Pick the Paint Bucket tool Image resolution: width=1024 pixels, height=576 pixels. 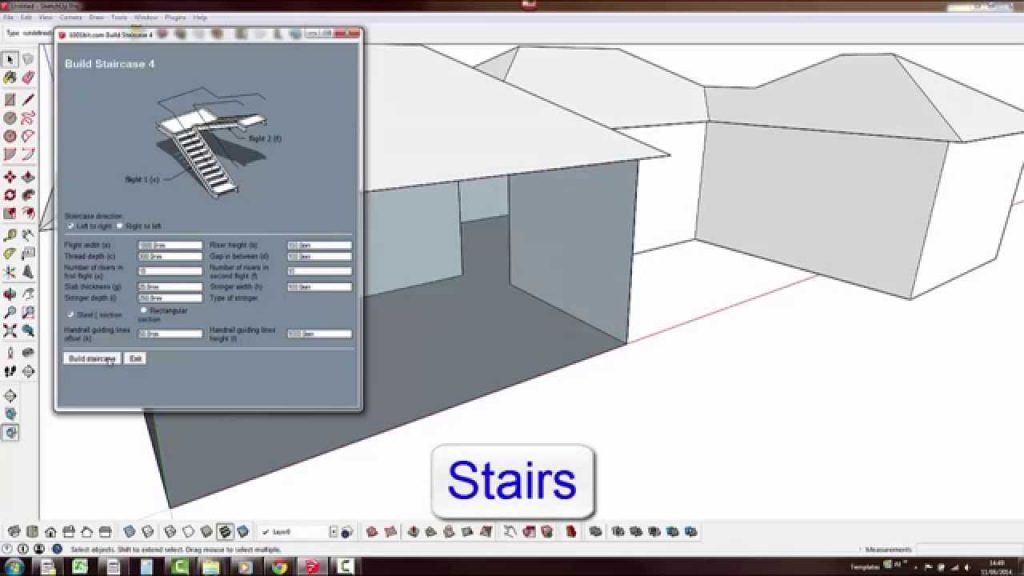click(10, 77)
